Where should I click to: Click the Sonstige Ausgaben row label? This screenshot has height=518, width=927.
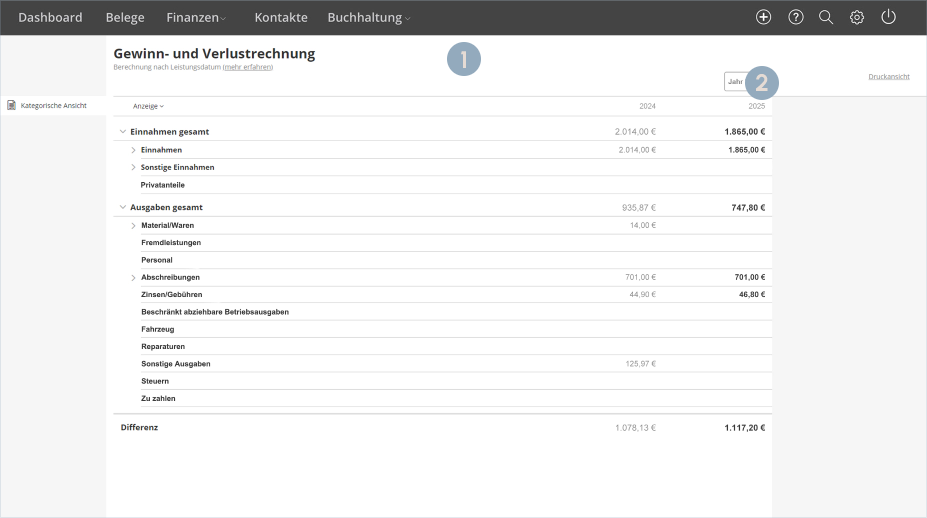click(x=176, y=364)
